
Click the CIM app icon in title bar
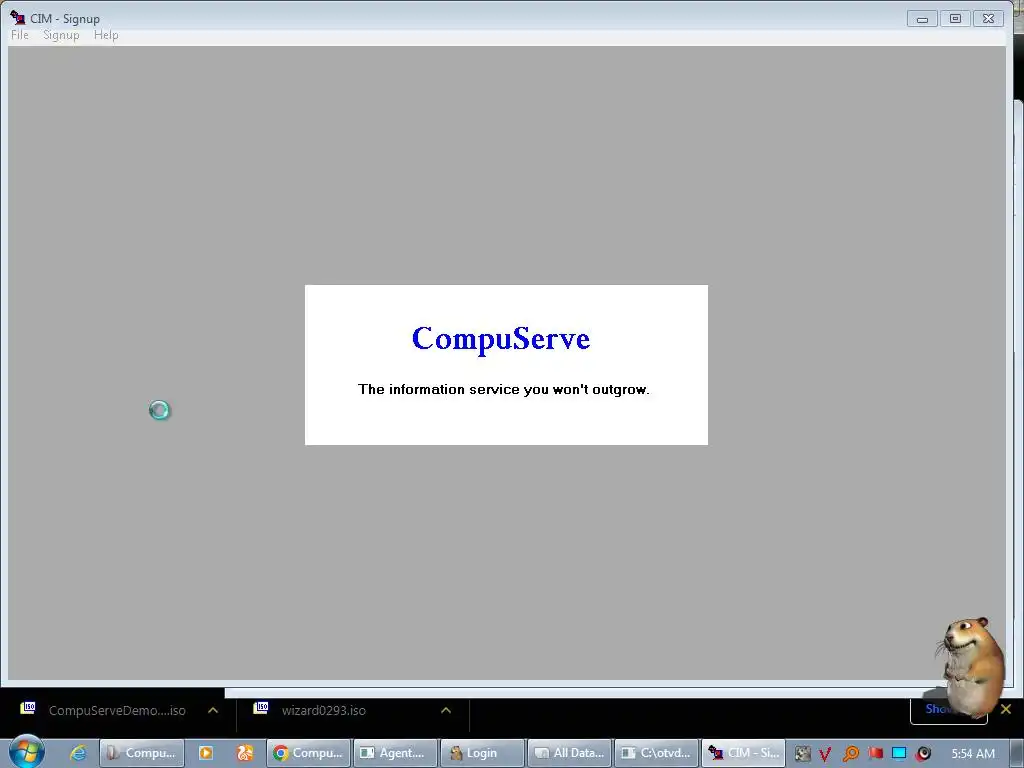pyautogui.click(x=17, y=18)
